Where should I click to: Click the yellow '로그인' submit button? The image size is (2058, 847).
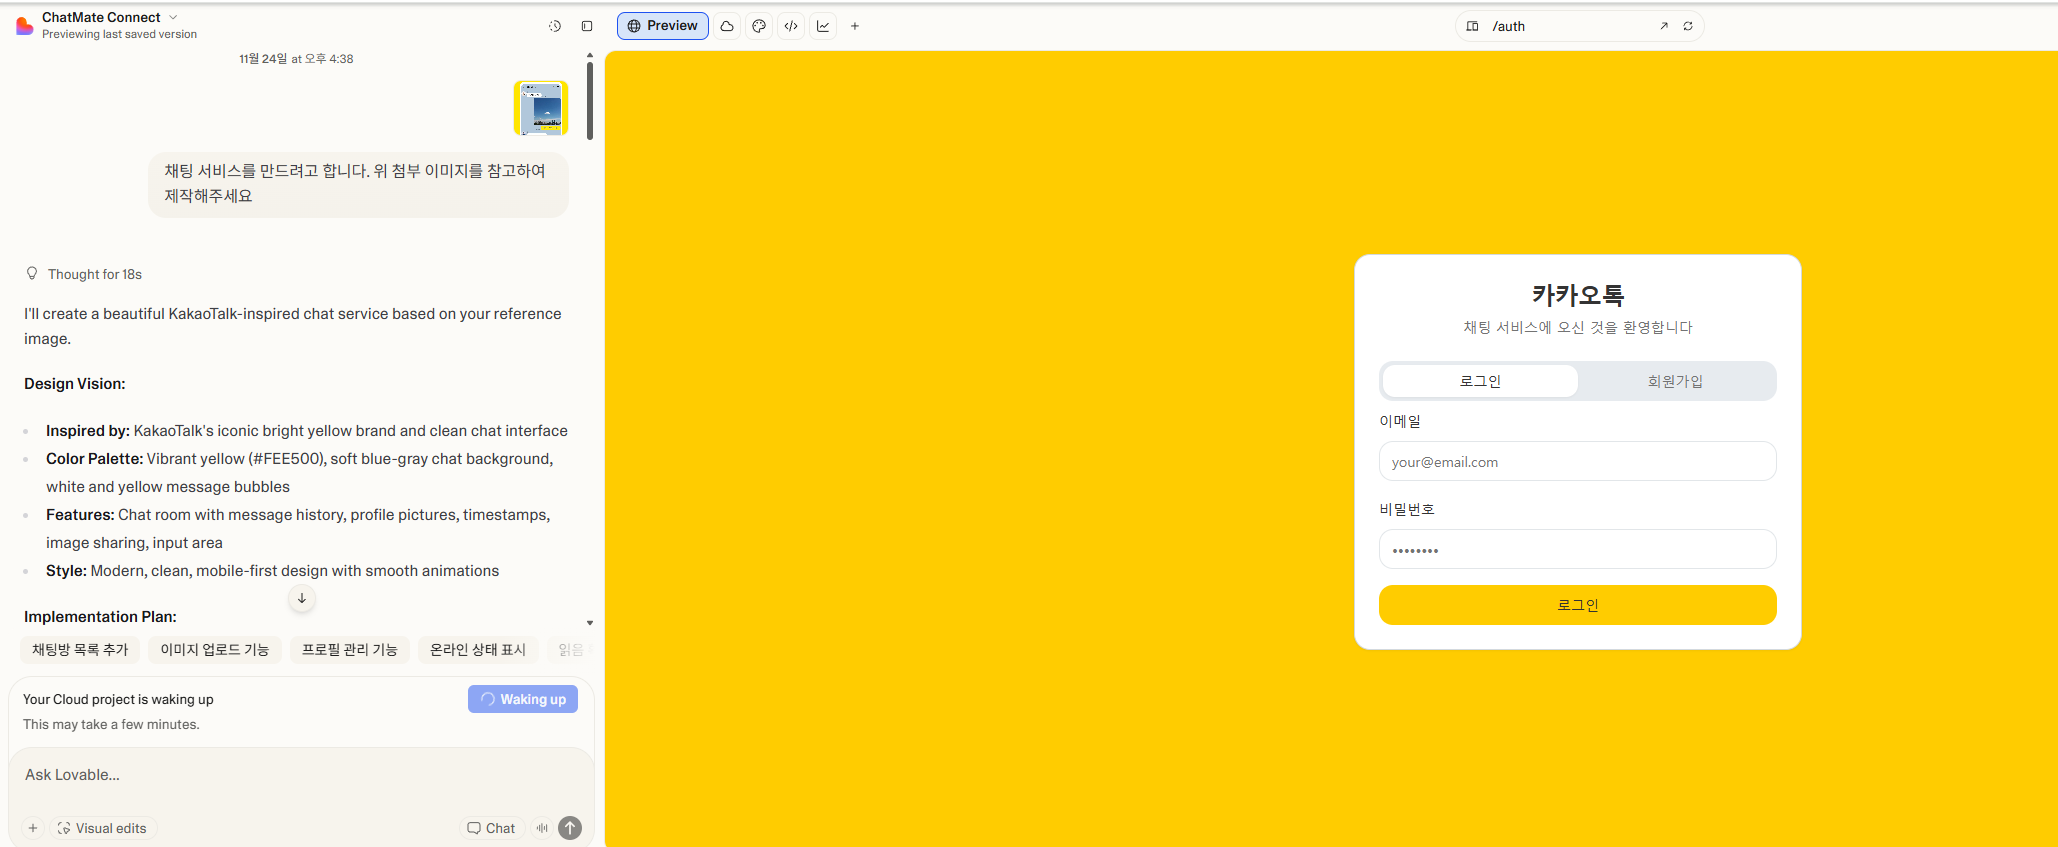[x=1577, y=605]
